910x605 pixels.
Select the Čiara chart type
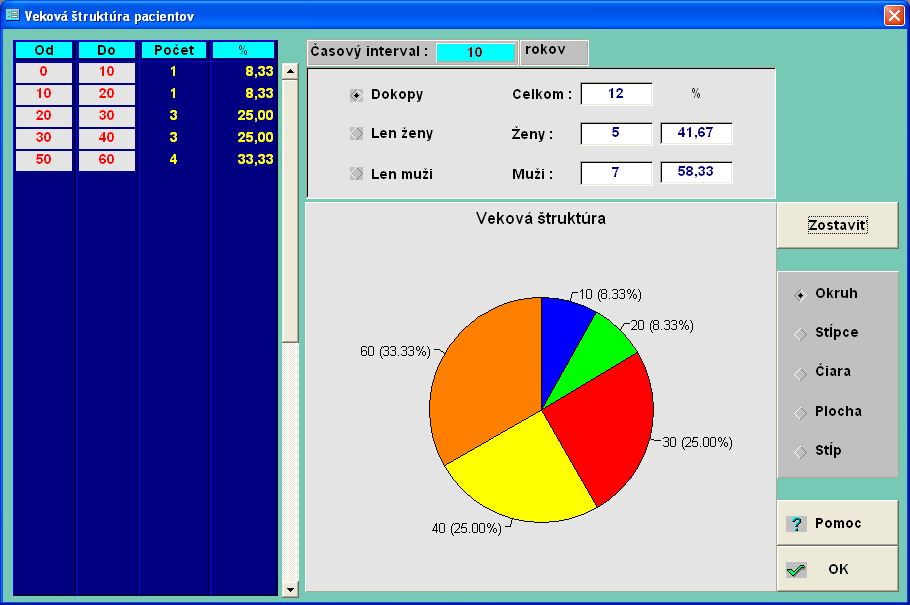800,372
